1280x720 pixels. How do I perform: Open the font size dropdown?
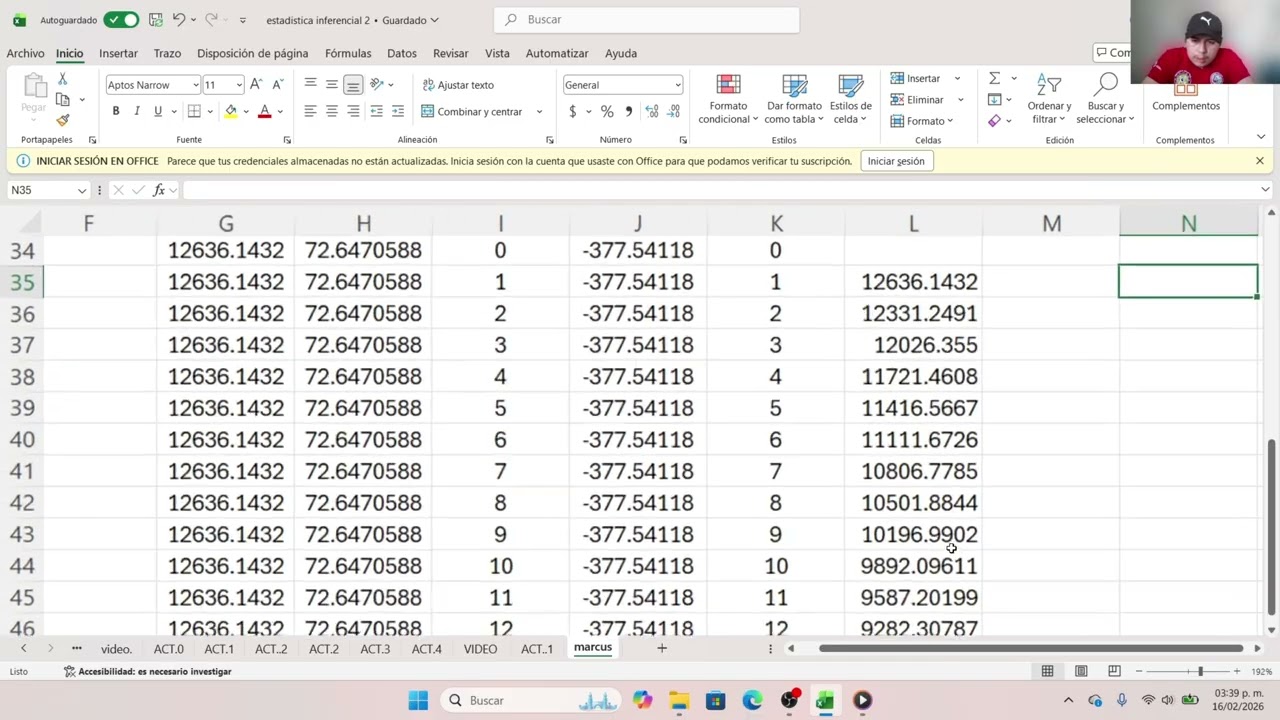238,85
